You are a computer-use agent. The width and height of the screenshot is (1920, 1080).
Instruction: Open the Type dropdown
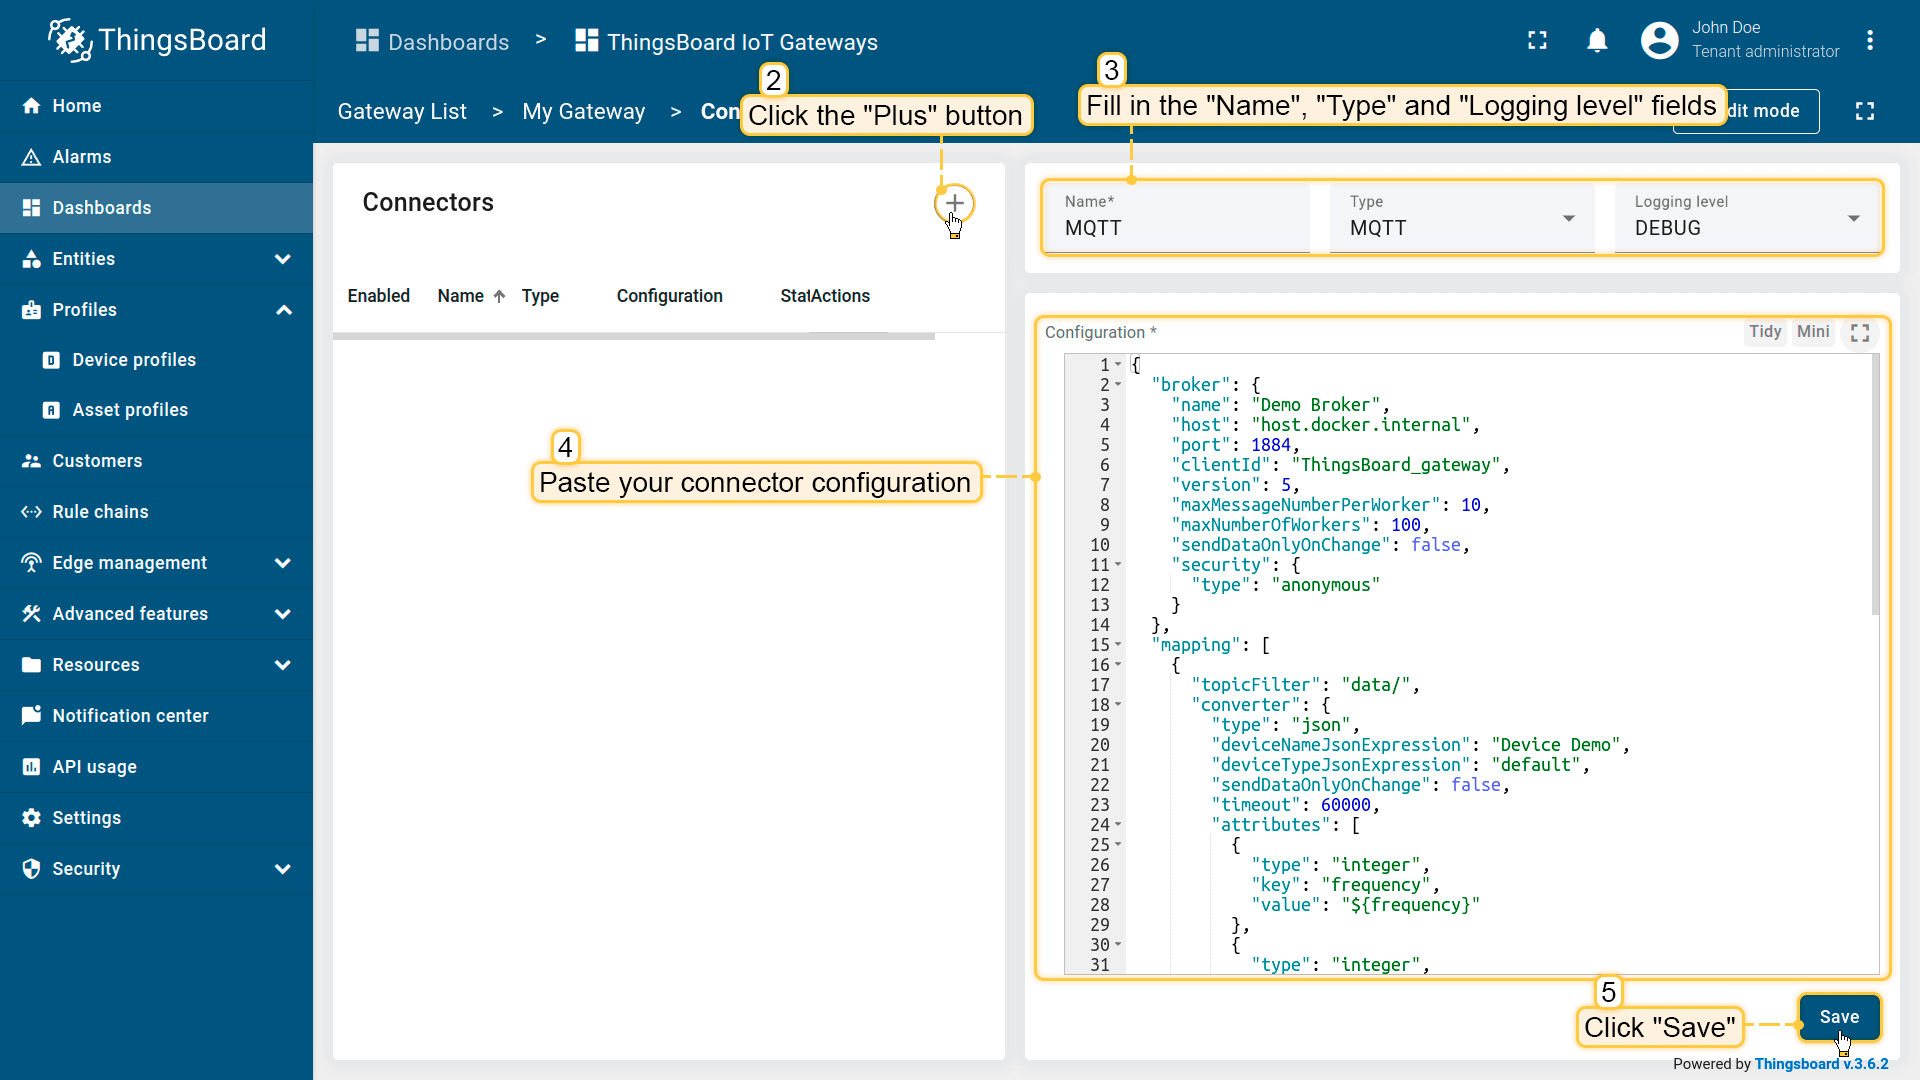pyautogui.click(x=1462, y=218)
